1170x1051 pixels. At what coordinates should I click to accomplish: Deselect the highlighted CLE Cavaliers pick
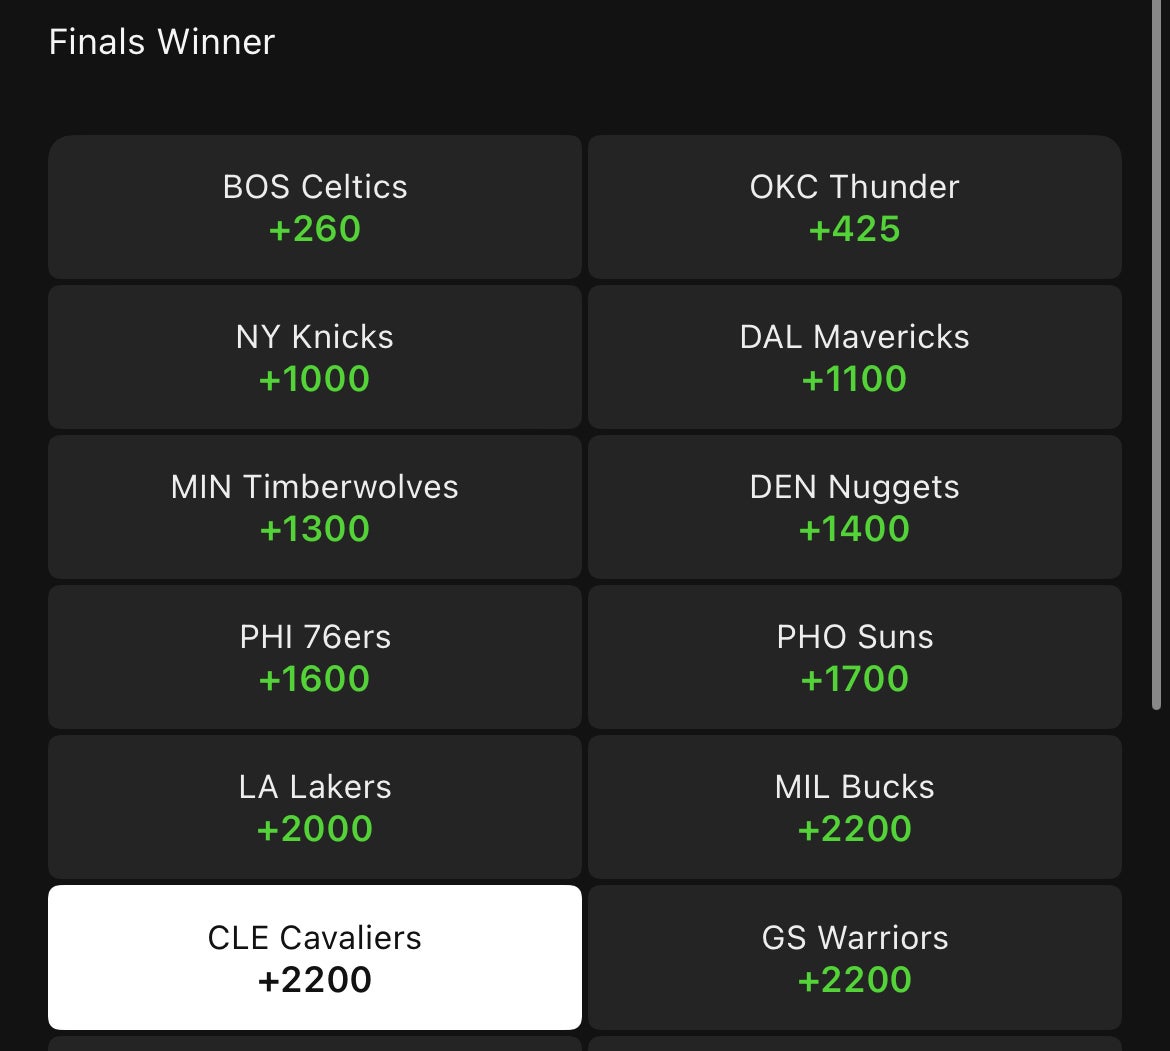pos(315,957)
